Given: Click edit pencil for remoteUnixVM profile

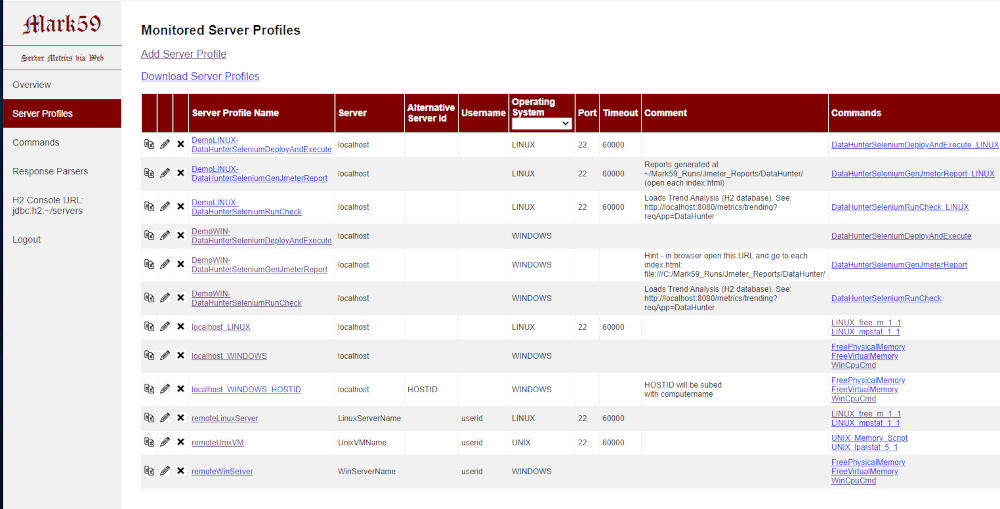Looking at the screenshot, I should [x=165, y=442].
